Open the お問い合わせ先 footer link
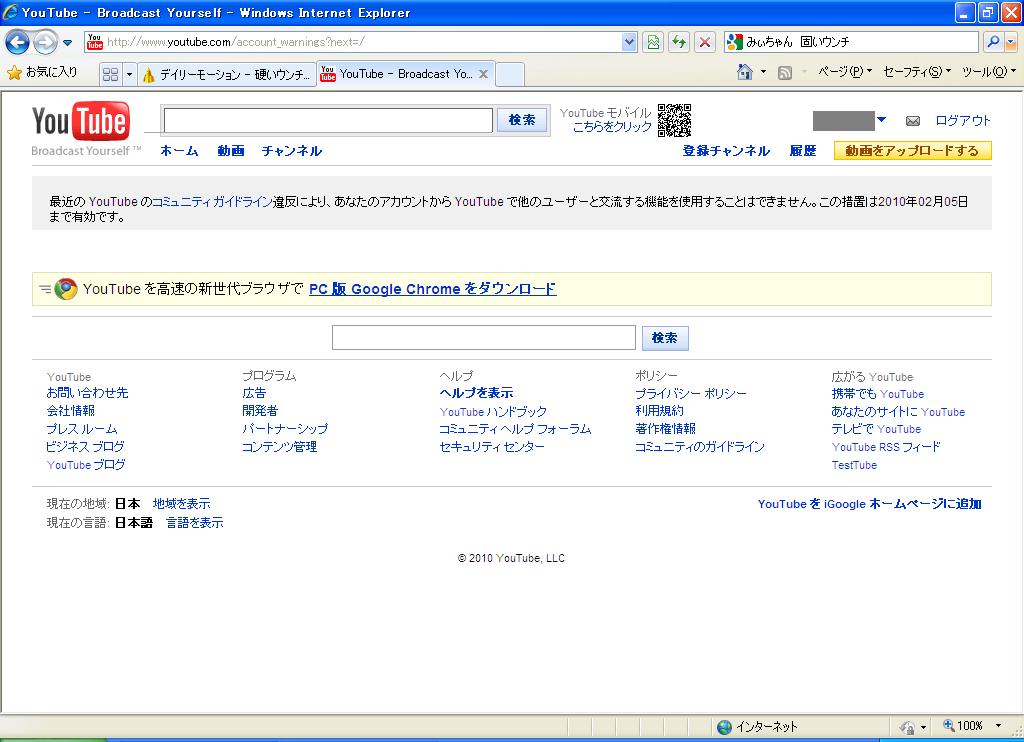 (x=87, y=393)
